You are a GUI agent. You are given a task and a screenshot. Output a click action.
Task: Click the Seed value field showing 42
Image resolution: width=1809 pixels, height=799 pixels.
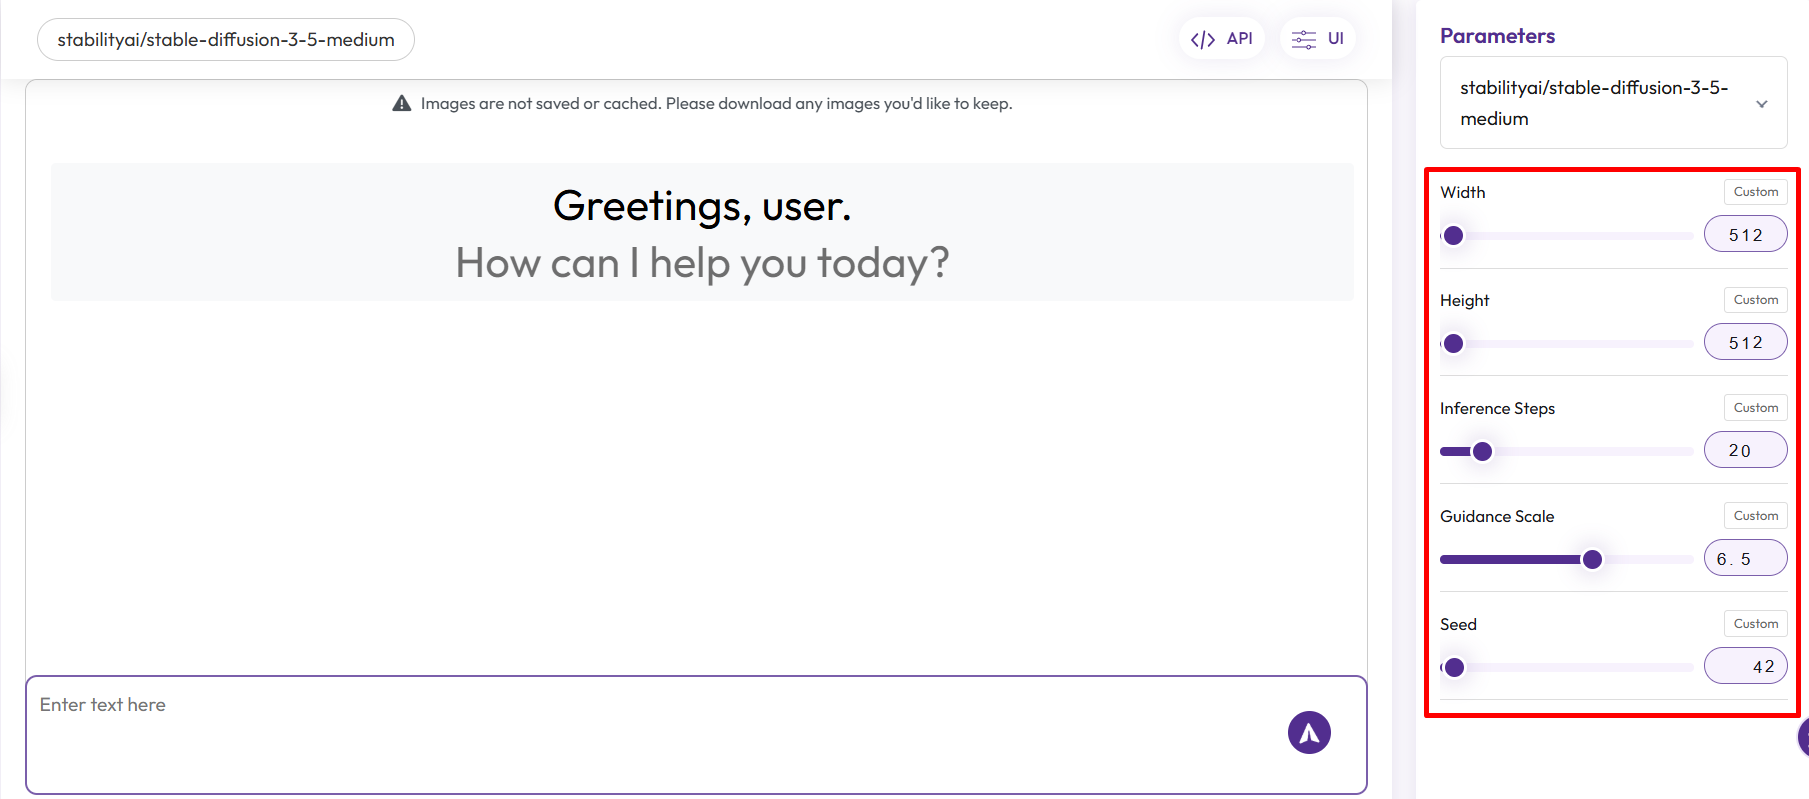click(x=1745, y=667)
